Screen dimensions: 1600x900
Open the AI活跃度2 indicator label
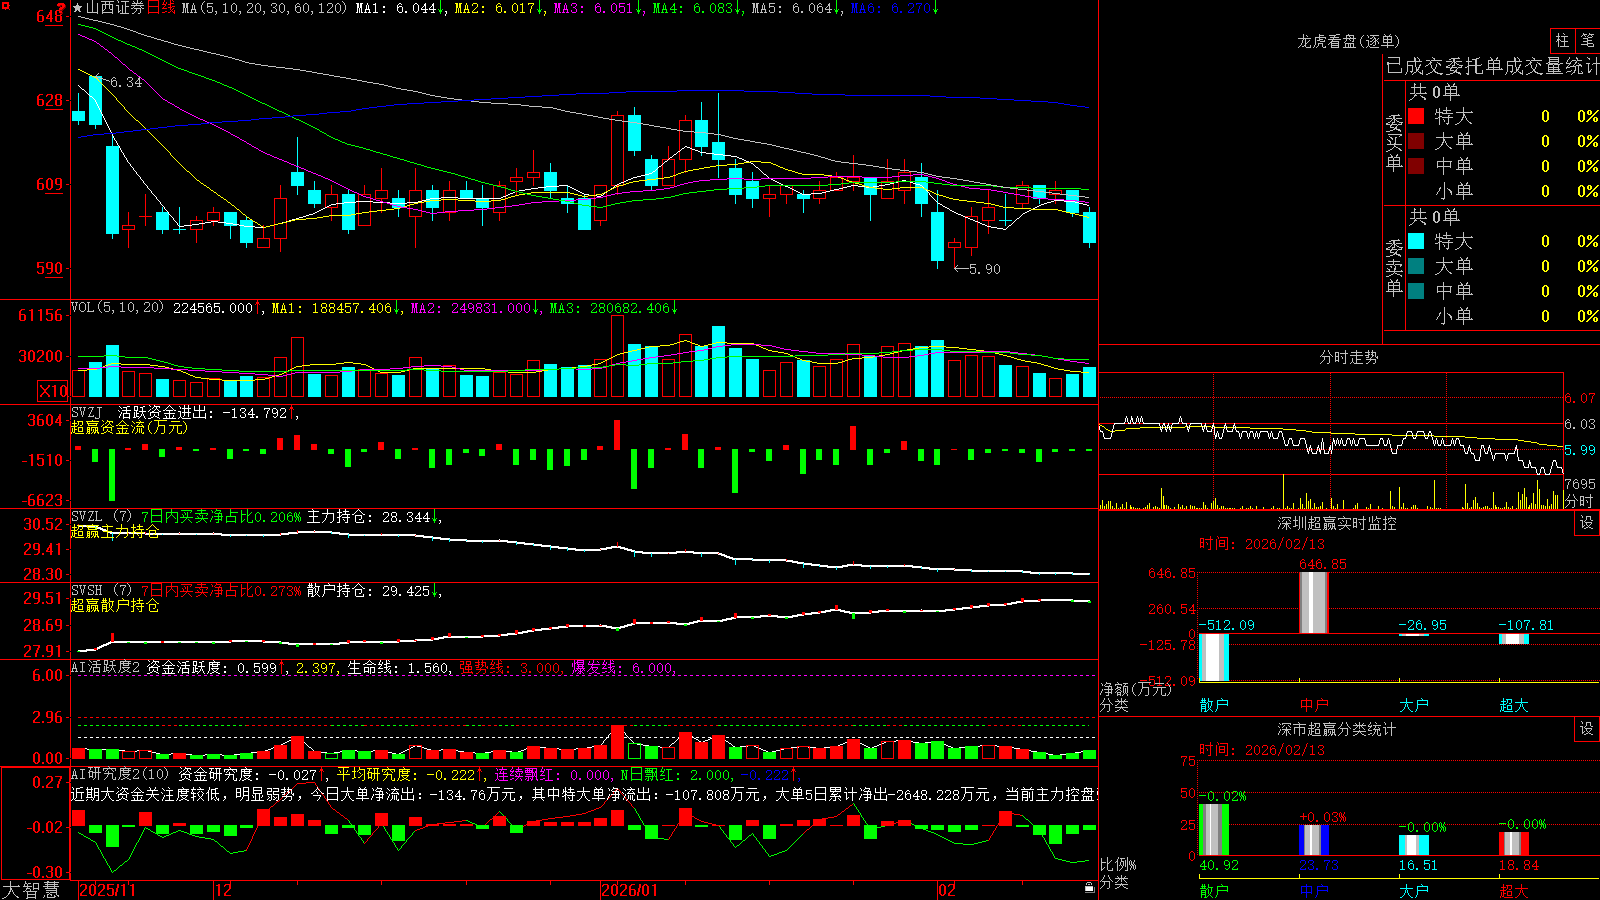(x=106, y=668)
